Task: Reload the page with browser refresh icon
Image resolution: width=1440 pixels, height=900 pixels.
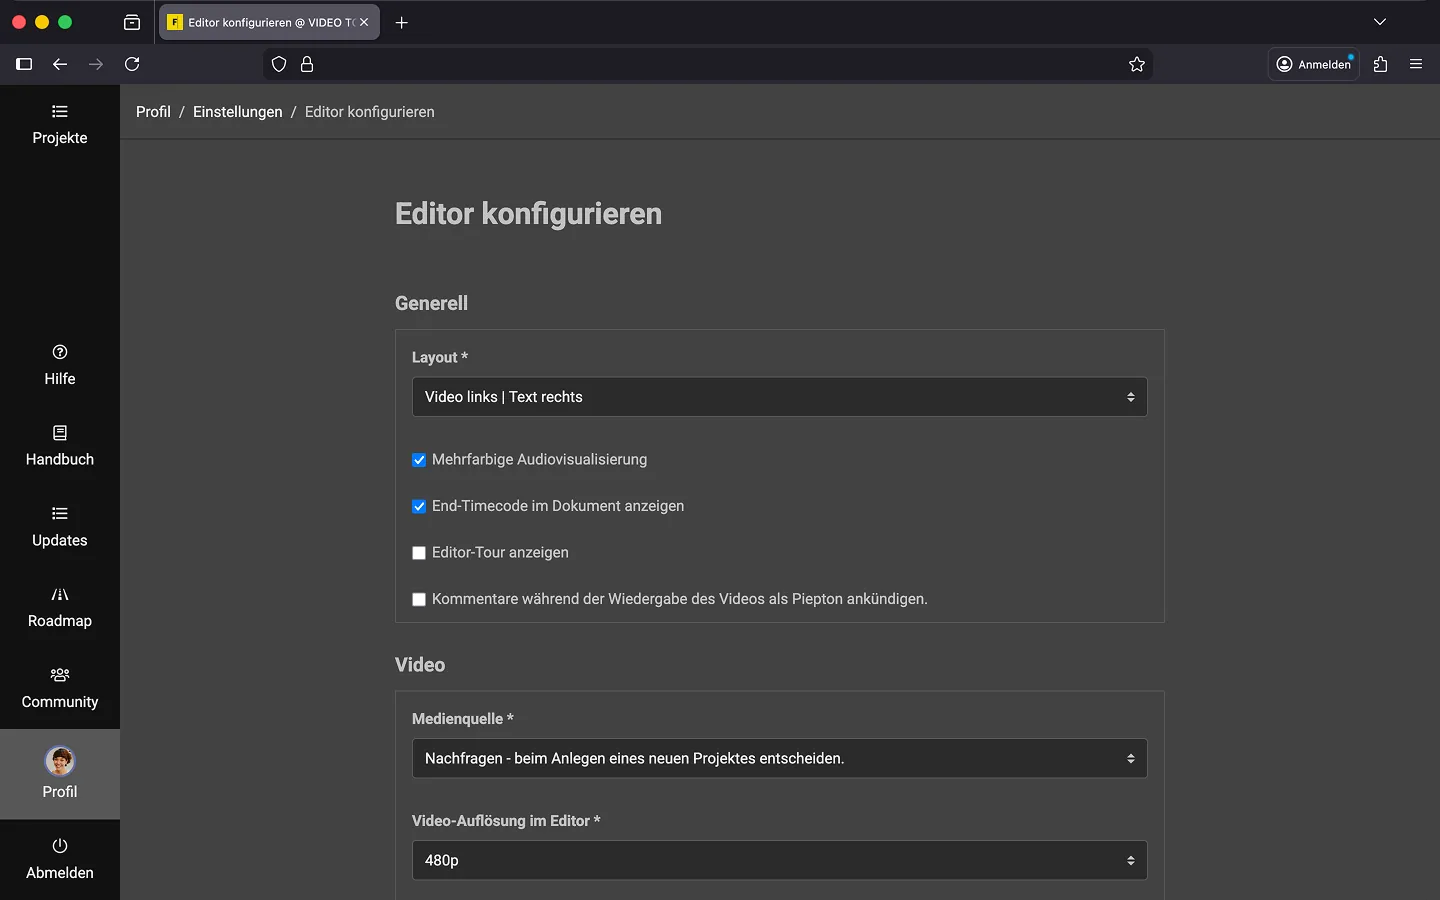Action: [132, 64]
